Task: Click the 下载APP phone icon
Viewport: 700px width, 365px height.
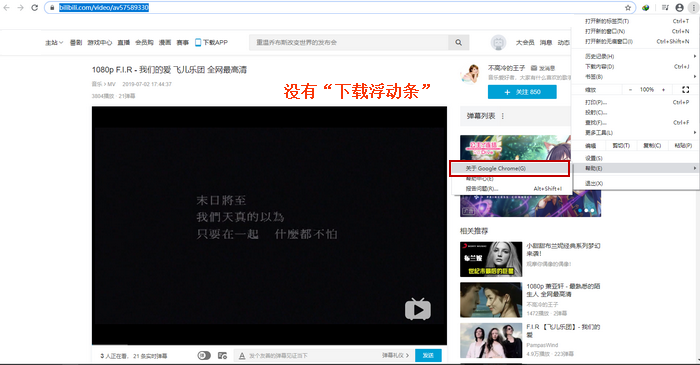Action: pyautogui.click(x=198, y=42)
